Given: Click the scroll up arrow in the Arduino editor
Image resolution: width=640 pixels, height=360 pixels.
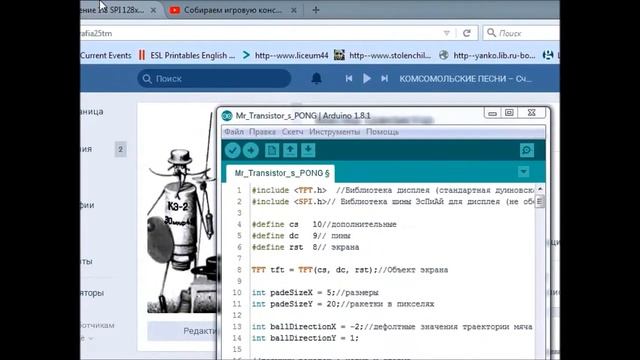Looking at the screenshot, I should [x=540, y=189].
